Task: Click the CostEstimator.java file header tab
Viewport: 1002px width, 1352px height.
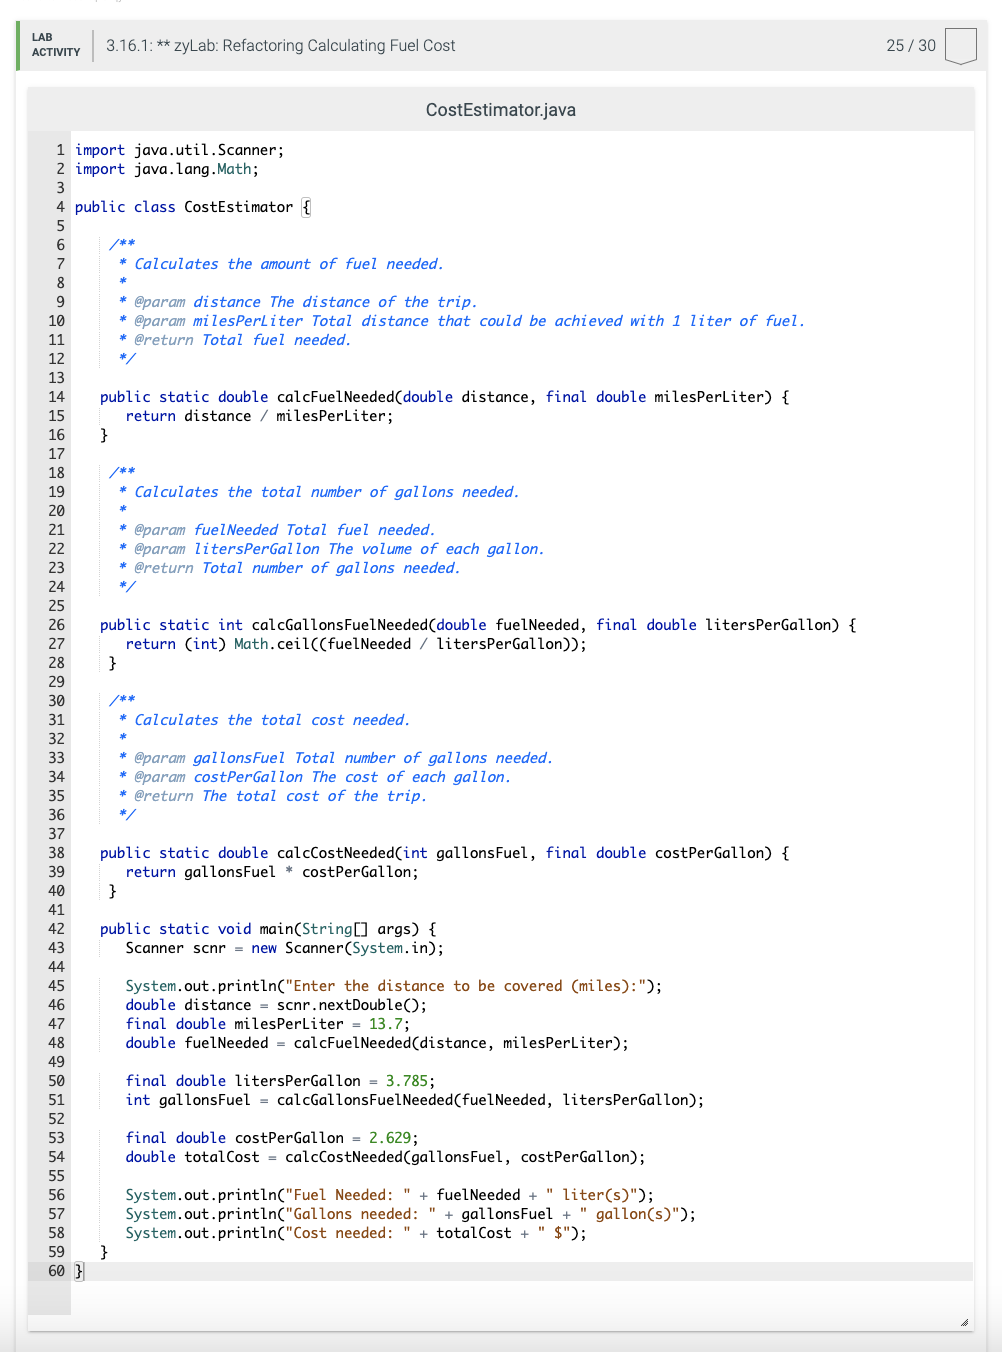Action: pyautogui.click(x=500, y=110)
